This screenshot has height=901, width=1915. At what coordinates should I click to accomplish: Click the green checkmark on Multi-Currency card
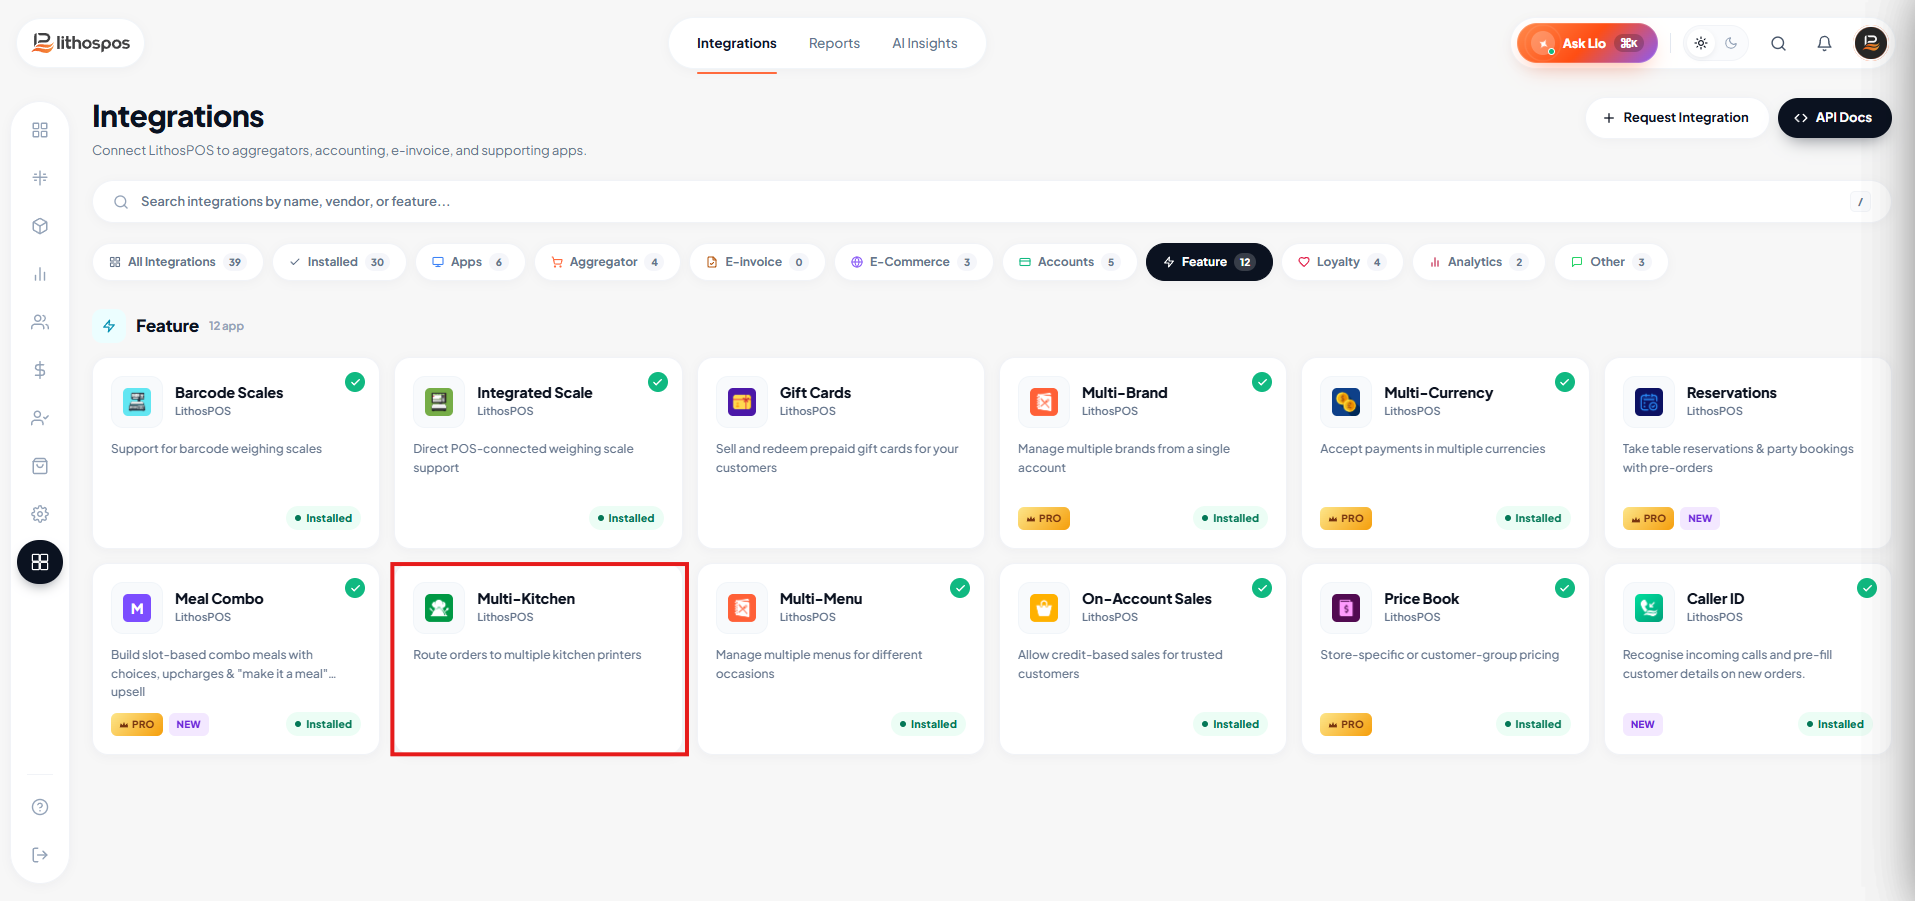click(x=1565, y=382)
